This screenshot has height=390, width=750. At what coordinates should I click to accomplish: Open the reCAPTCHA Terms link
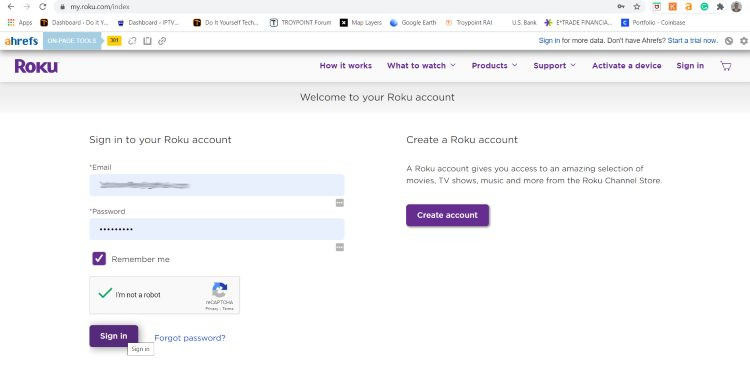click(228, 309)
